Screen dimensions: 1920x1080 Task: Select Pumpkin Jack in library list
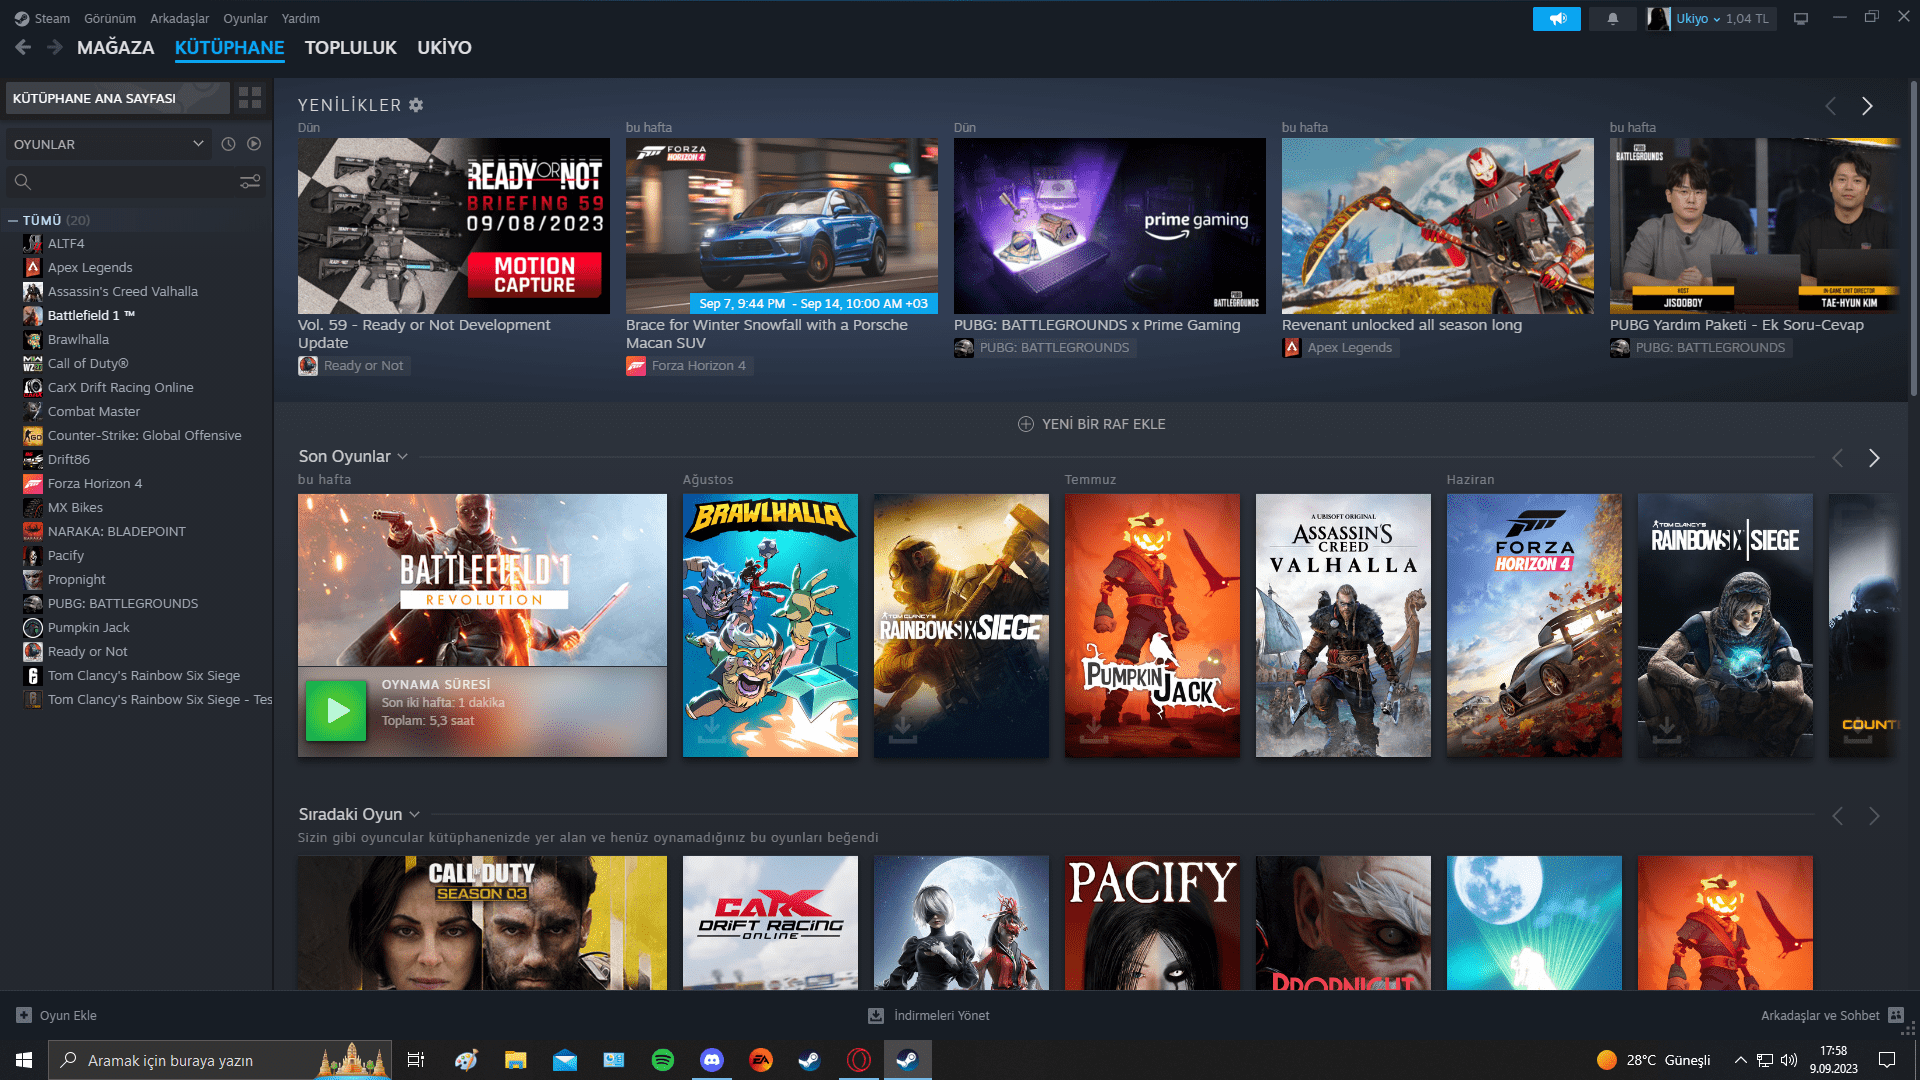pos(88,627)
